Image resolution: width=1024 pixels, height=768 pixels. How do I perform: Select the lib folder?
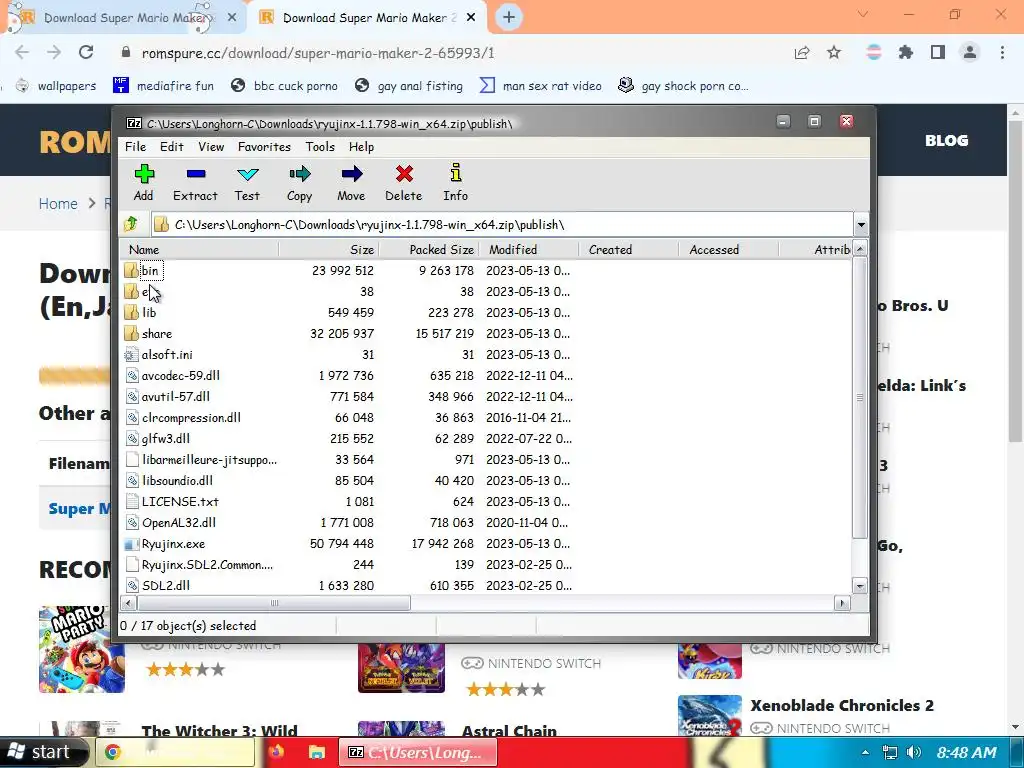pyautogui.click(x=149, y=312)
